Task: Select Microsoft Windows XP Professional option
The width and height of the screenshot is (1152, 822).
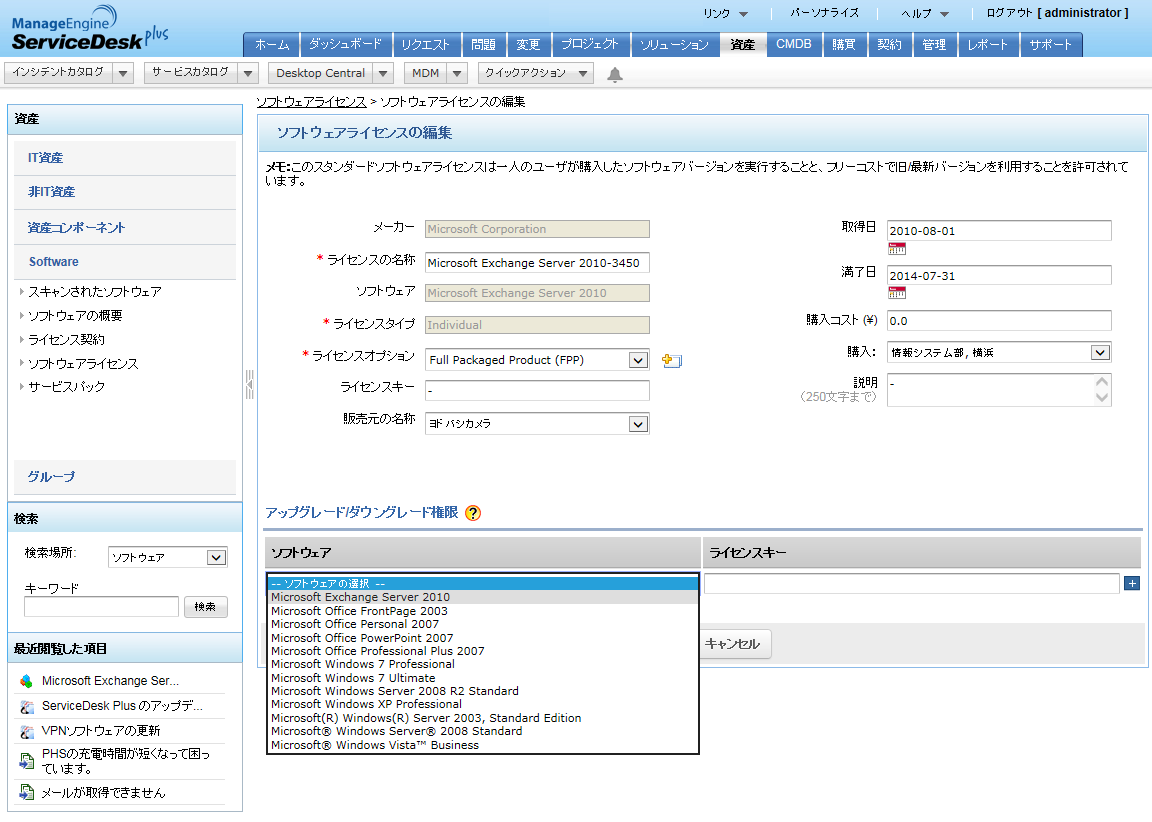Action: pos(482,704)
